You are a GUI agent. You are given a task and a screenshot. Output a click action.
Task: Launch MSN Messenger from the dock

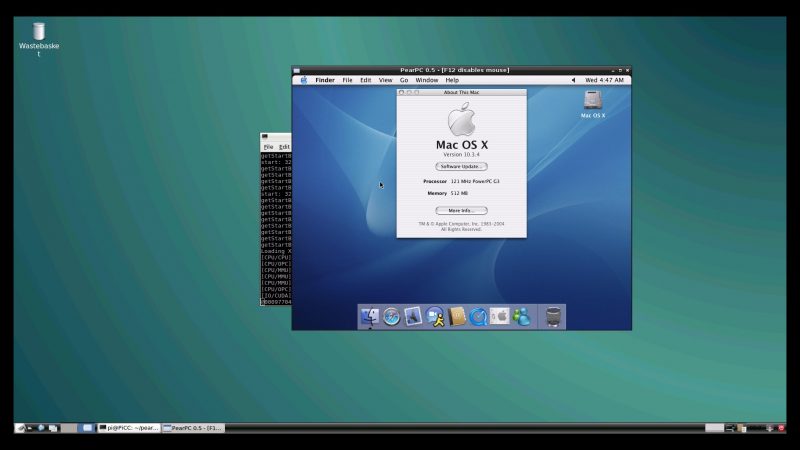(521, 317)
